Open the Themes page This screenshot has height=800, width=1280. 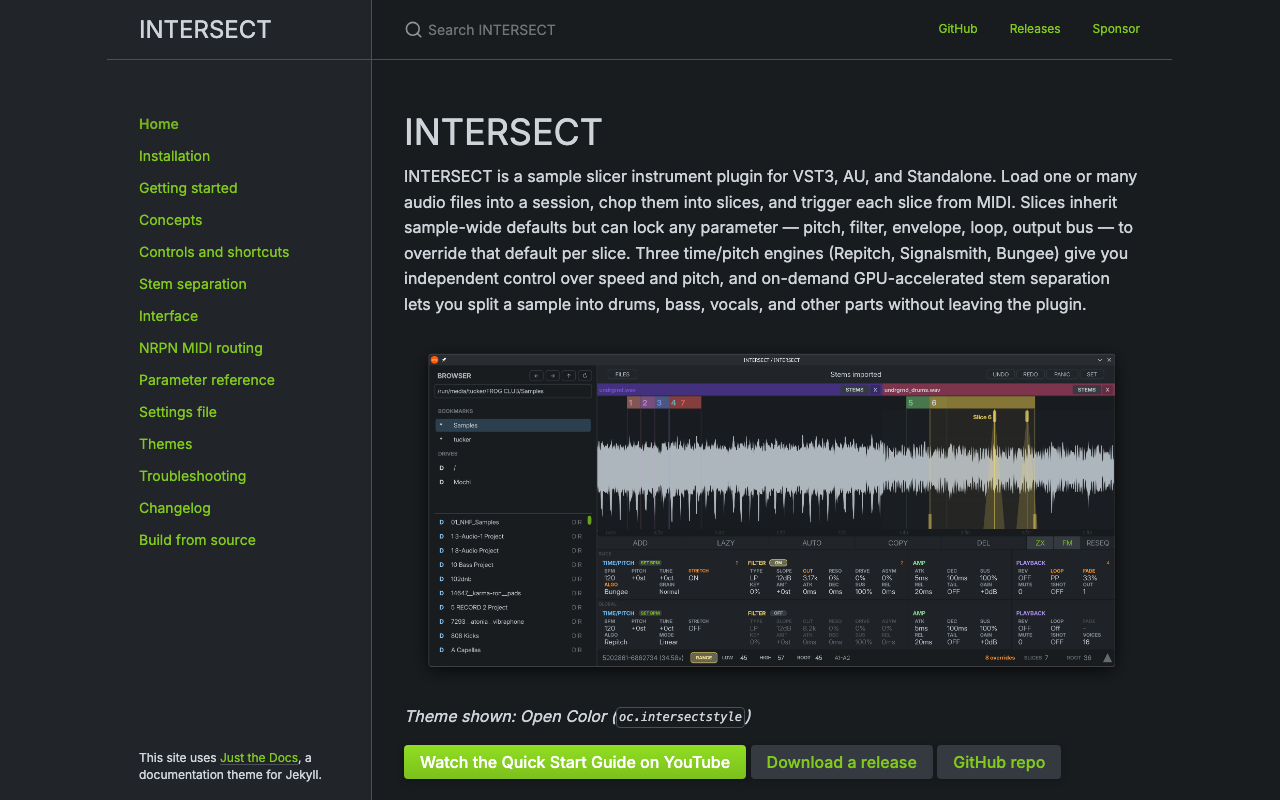point(166,444)
